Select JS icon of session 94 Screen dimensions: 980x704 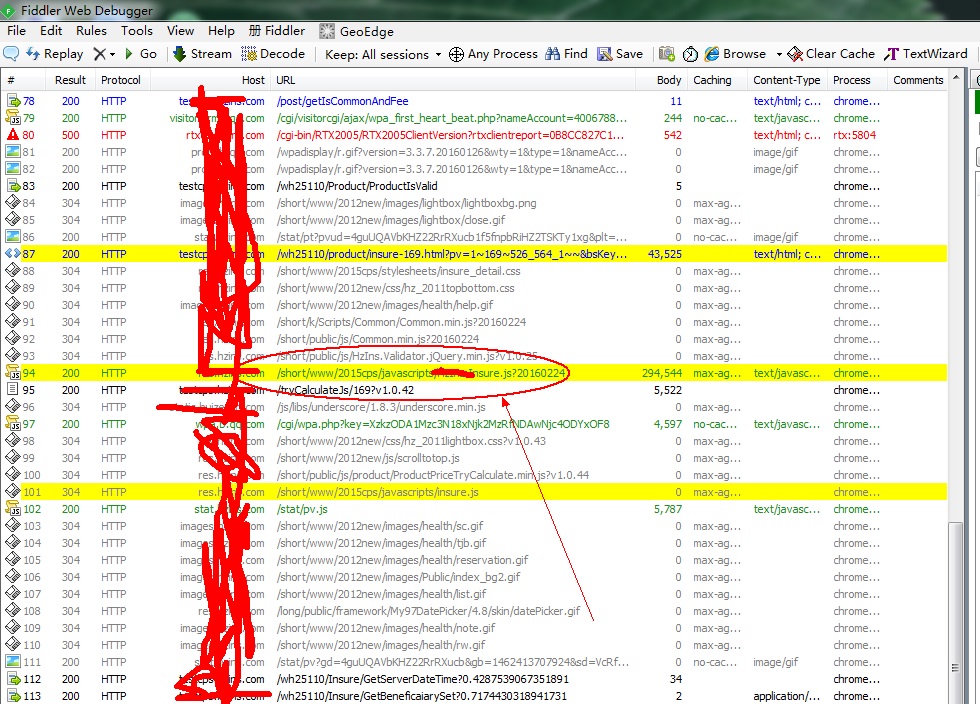(13, 373)
